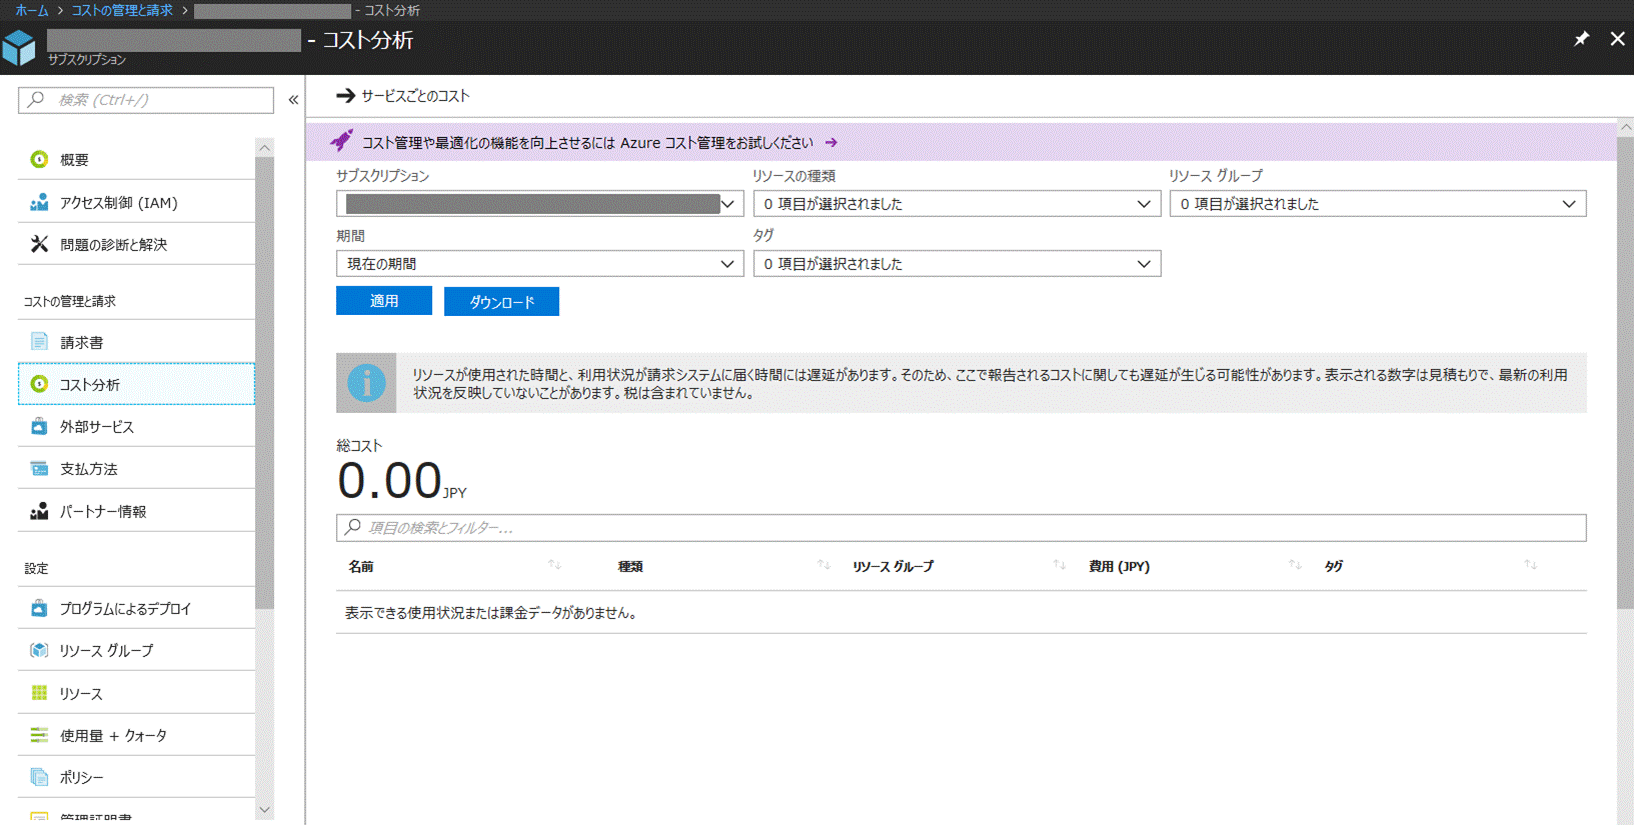Select 請求書 menu item

(136, 342)
